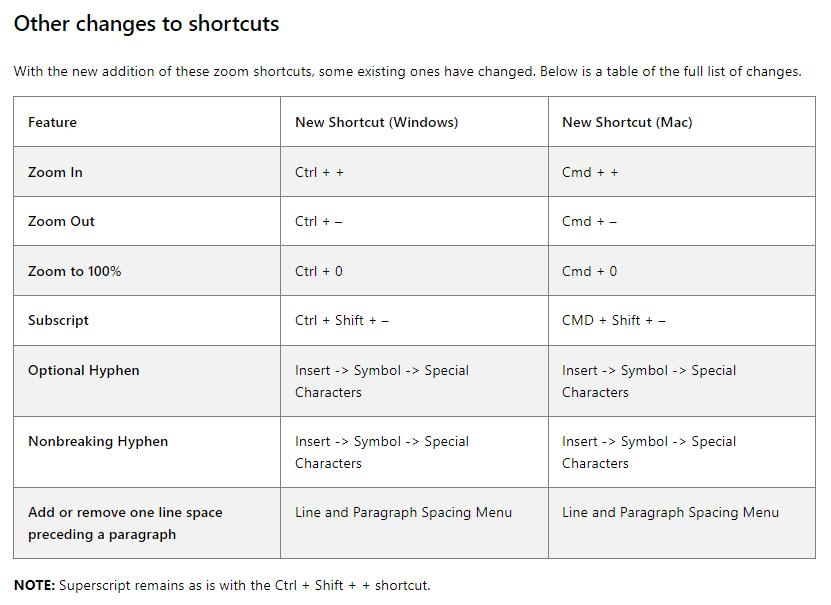Click the bold NOTE label below the table
Image resolution: width=831 pixels, height=605 pixels.
[x=34, y=585]
